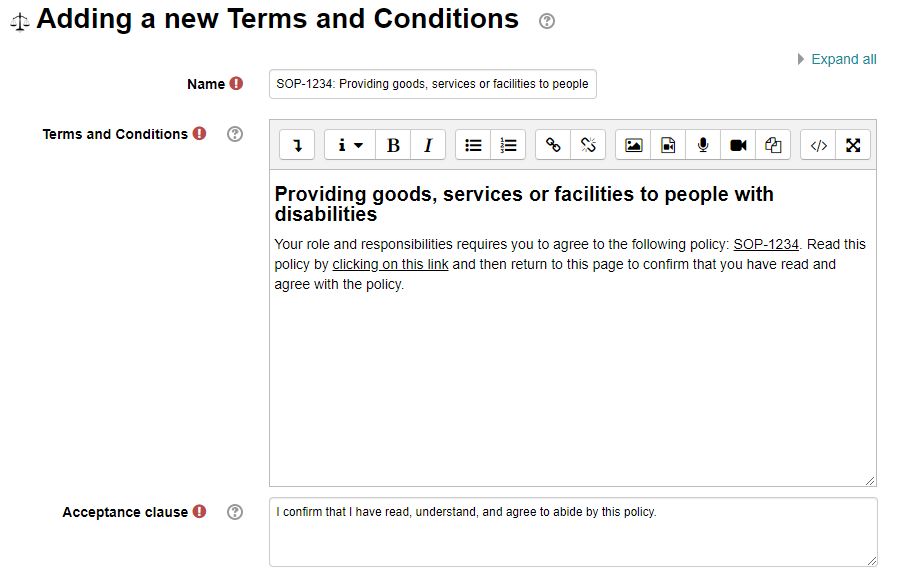Switch the editor to HTML code view
Screen dimensions: 900x576
[818, 145]
